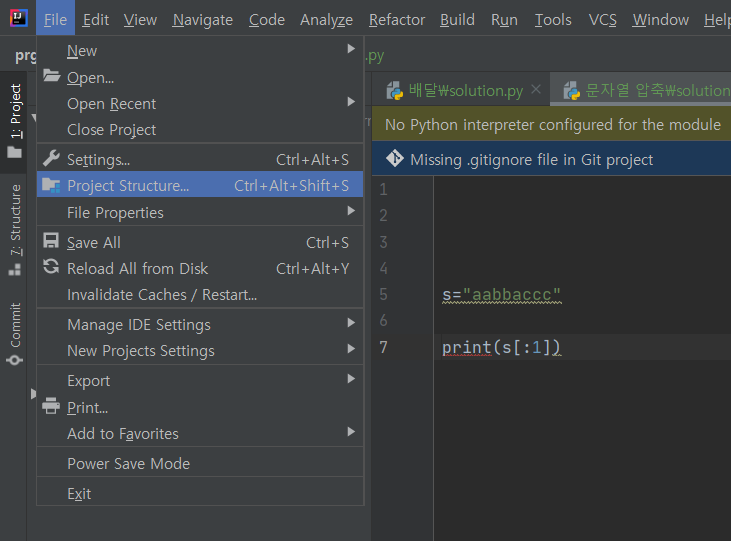Switch to the 문자열 압축 solution tab
The image size is (731, 541).
(641, 90)
